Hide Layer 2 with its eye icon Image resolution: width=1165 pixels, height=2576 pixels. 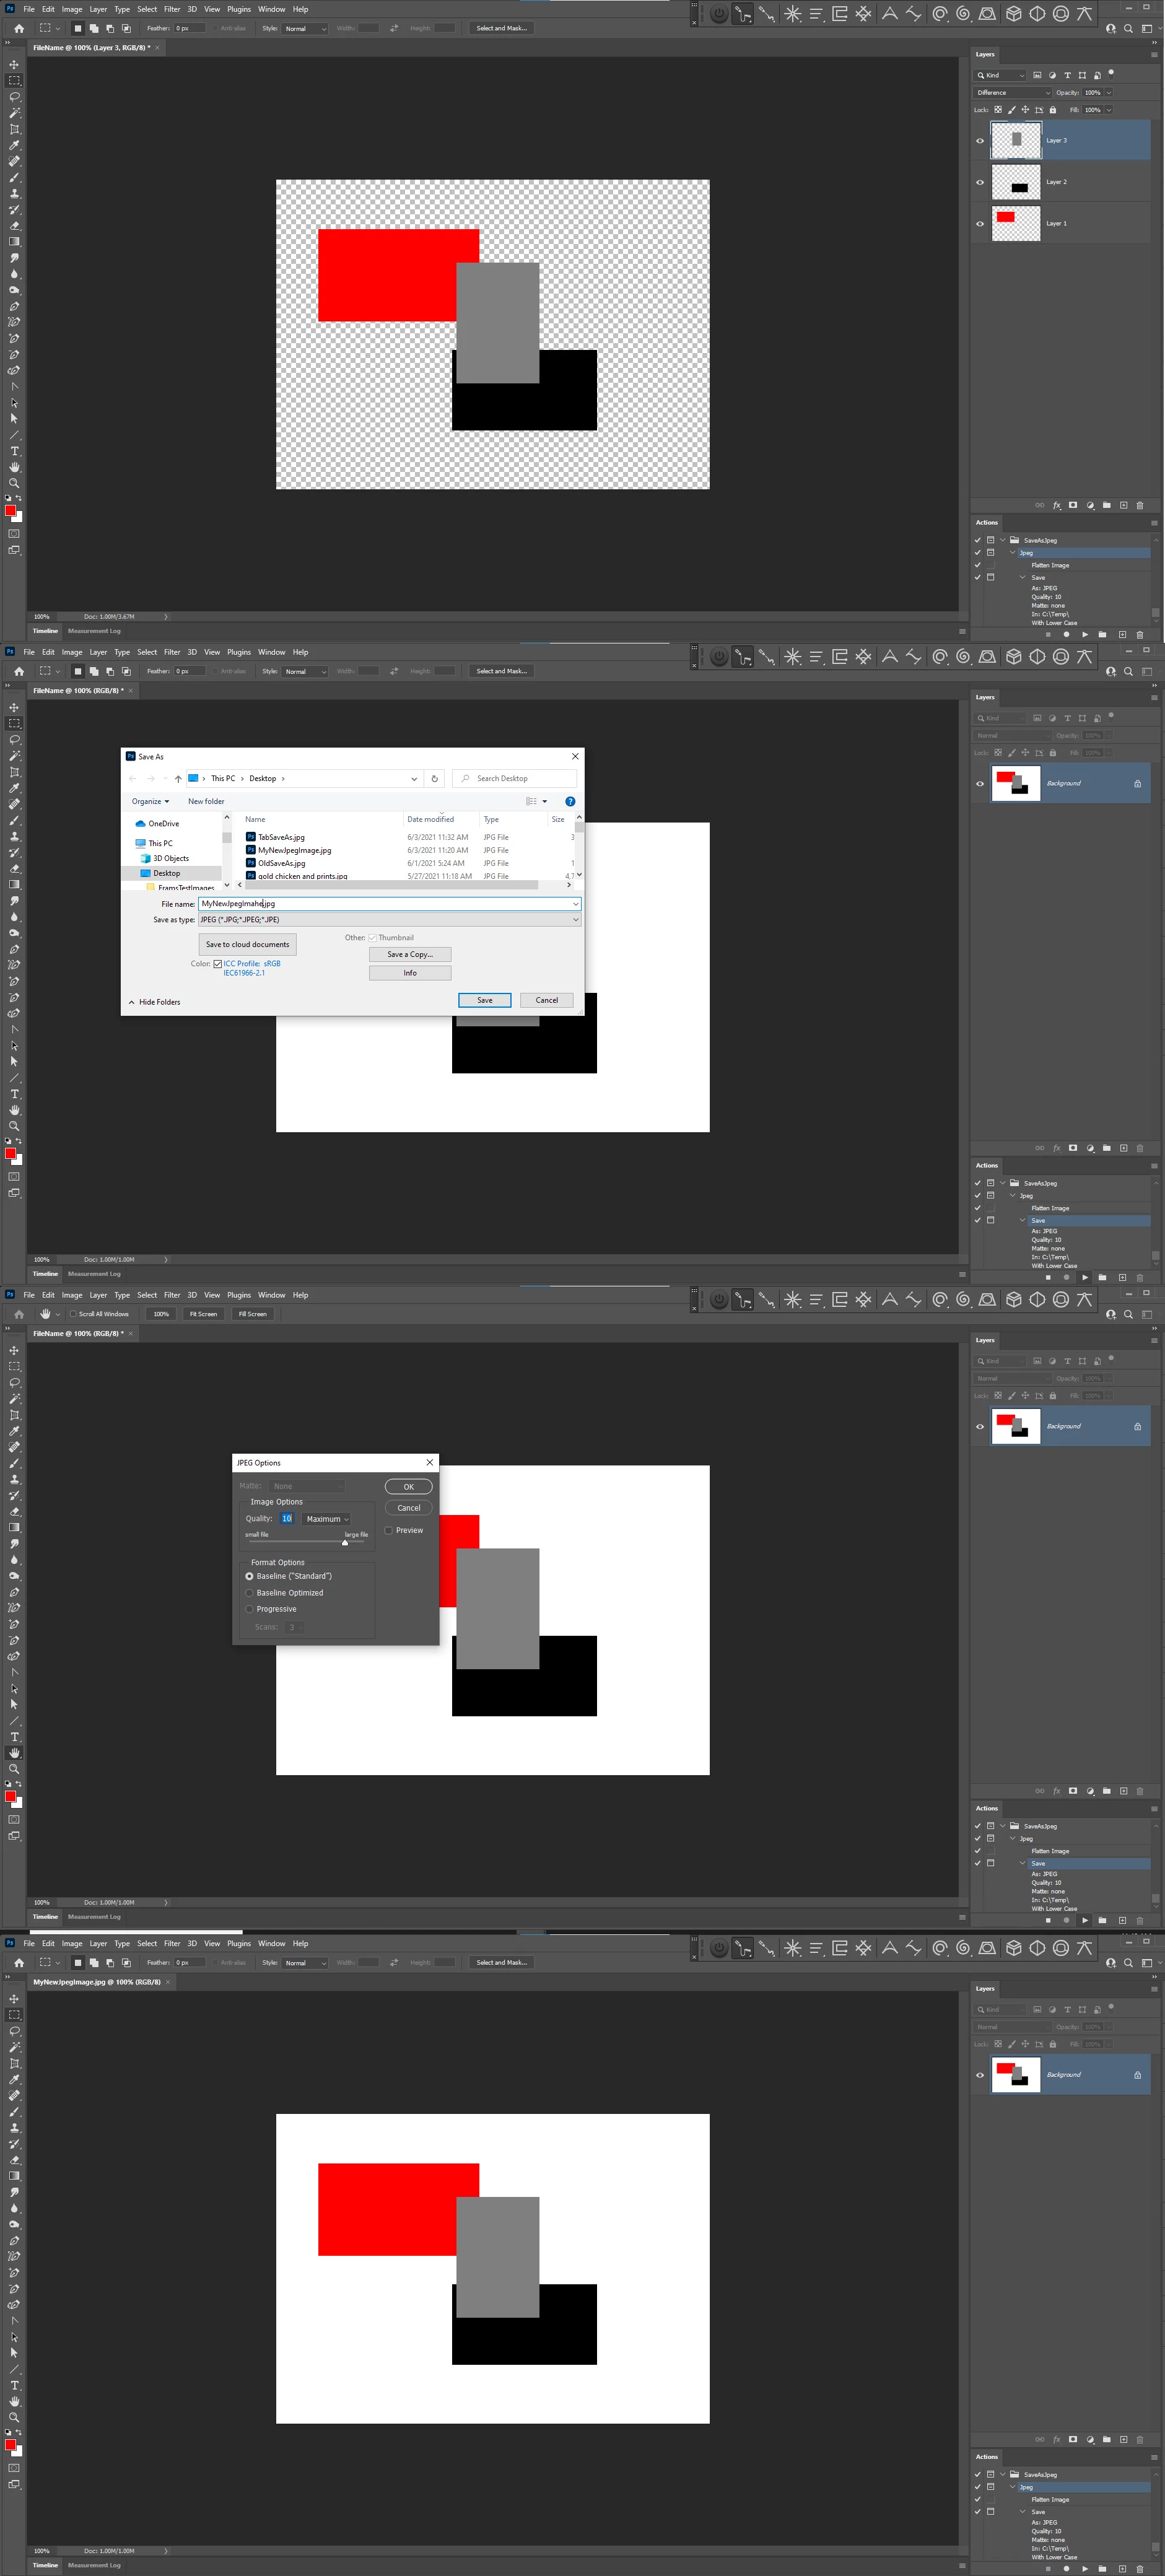coord(980,182)
